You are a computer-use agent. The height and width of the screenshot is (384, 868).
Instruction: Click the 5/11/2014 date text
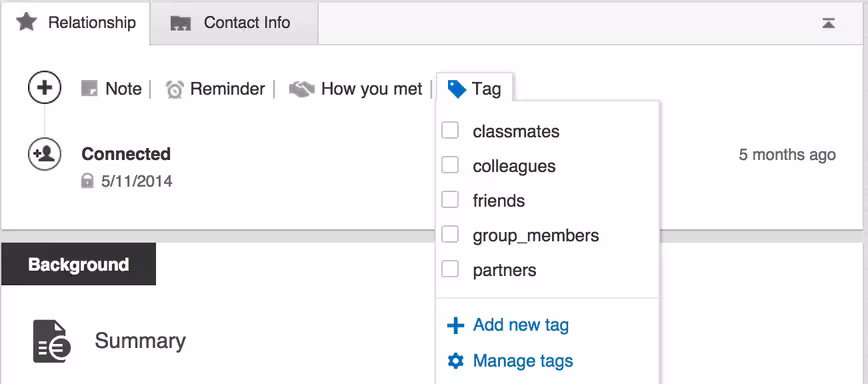click(x=137, y=181)
